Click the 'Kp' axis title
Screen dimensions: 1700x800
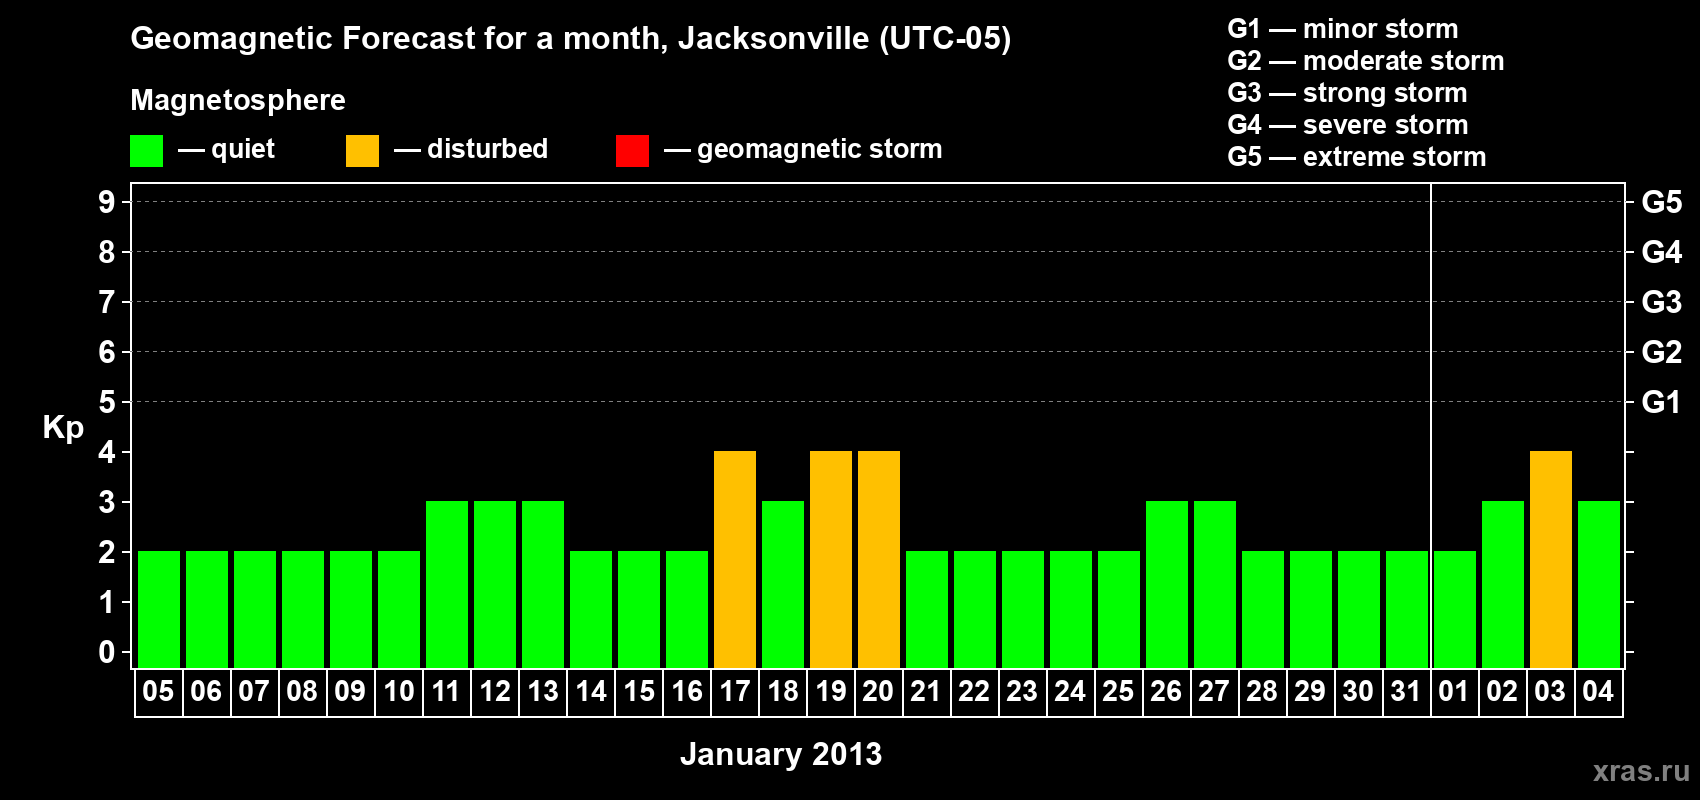tap(63, 428)
